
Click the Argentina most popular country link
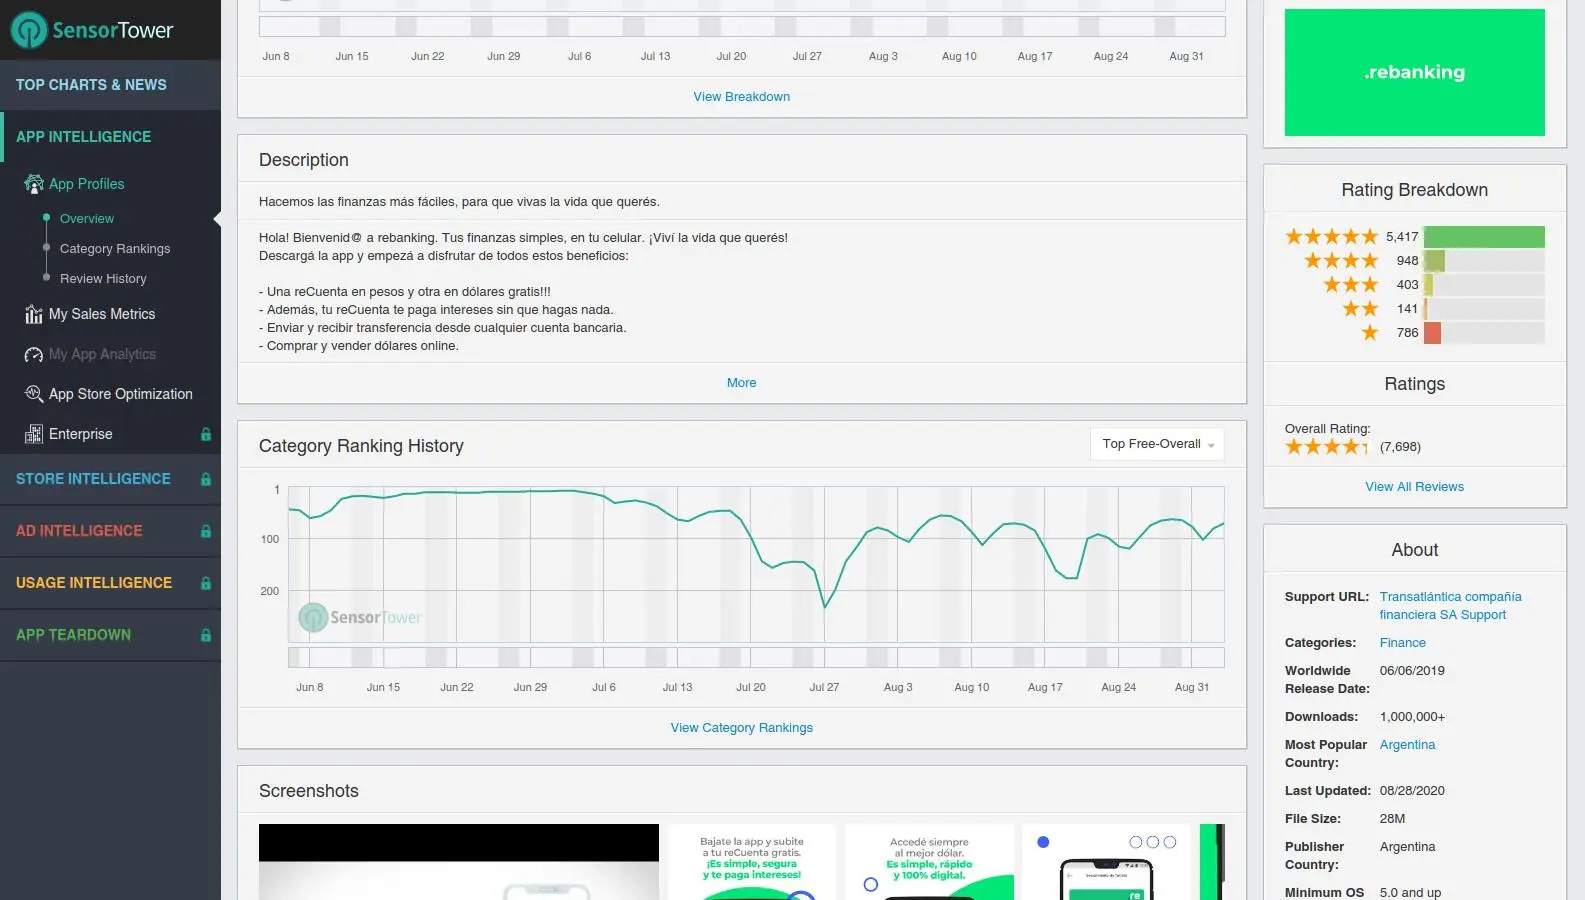coord(1407,745)
